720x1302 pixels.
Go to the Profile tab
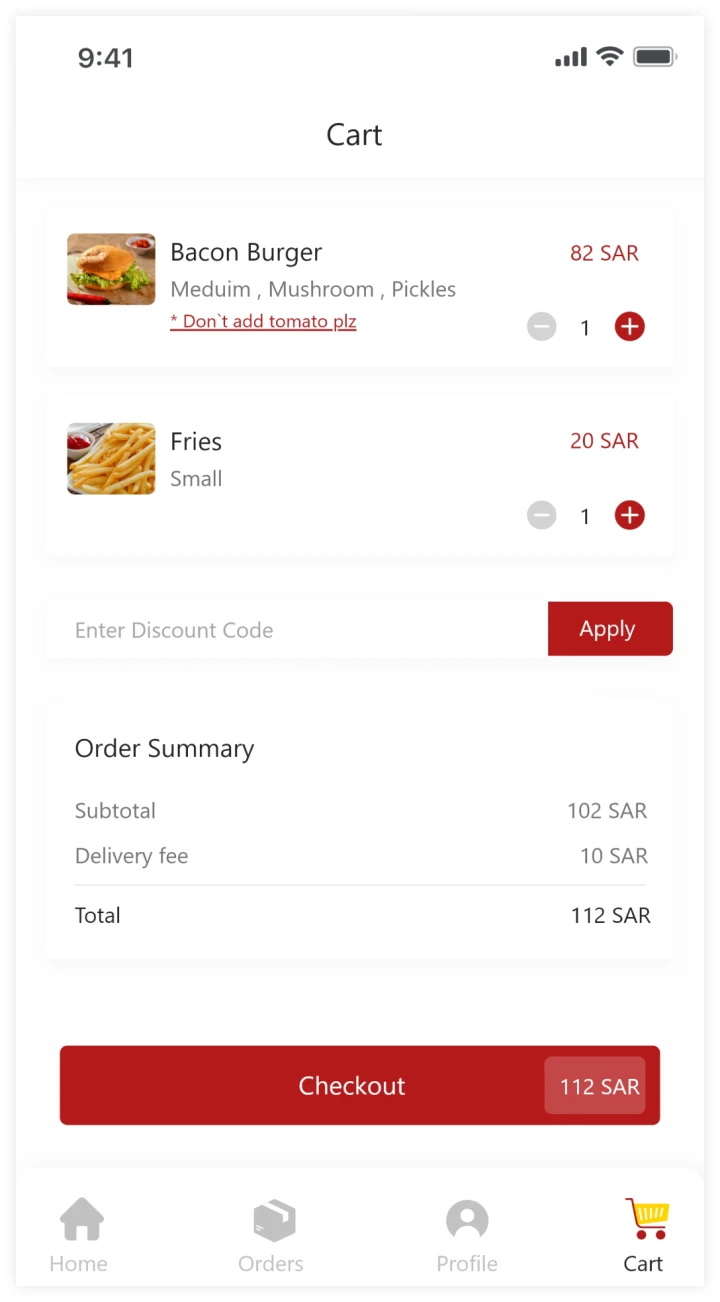[x=467, y=1236]
